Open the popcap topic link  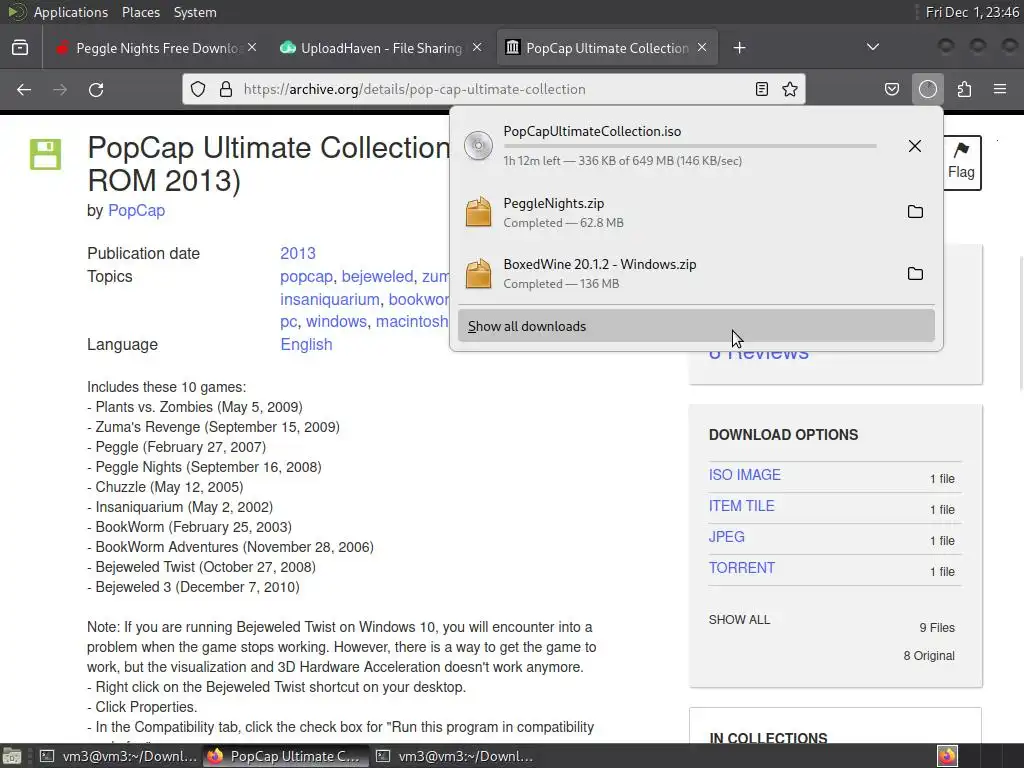point(306,276)
